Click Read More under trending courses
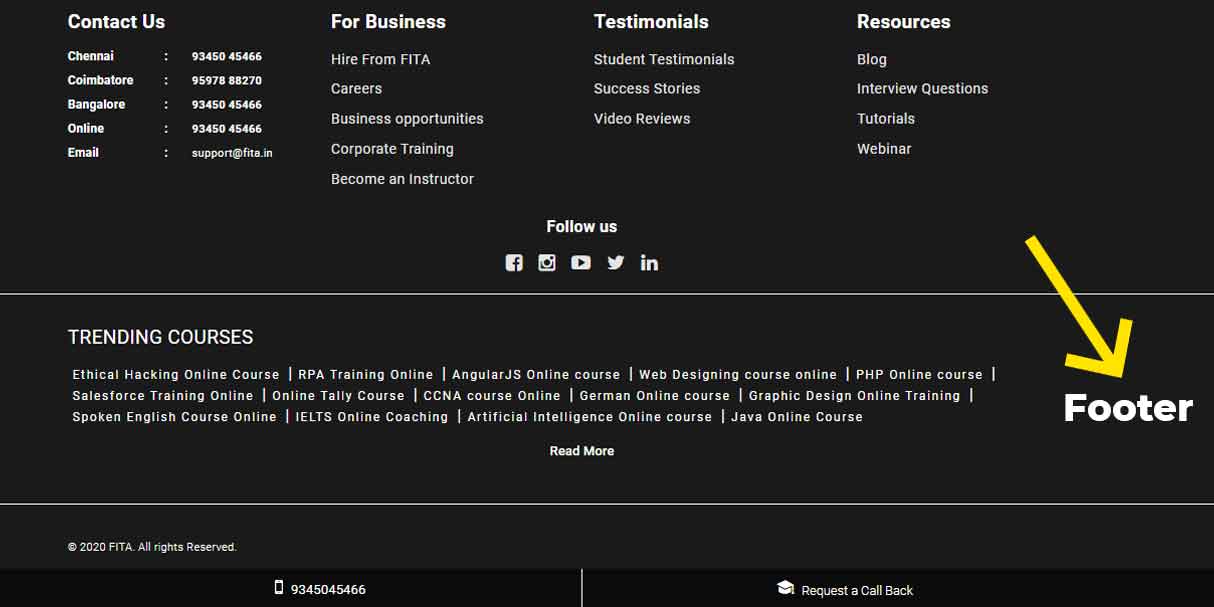 tap(582, 451)
